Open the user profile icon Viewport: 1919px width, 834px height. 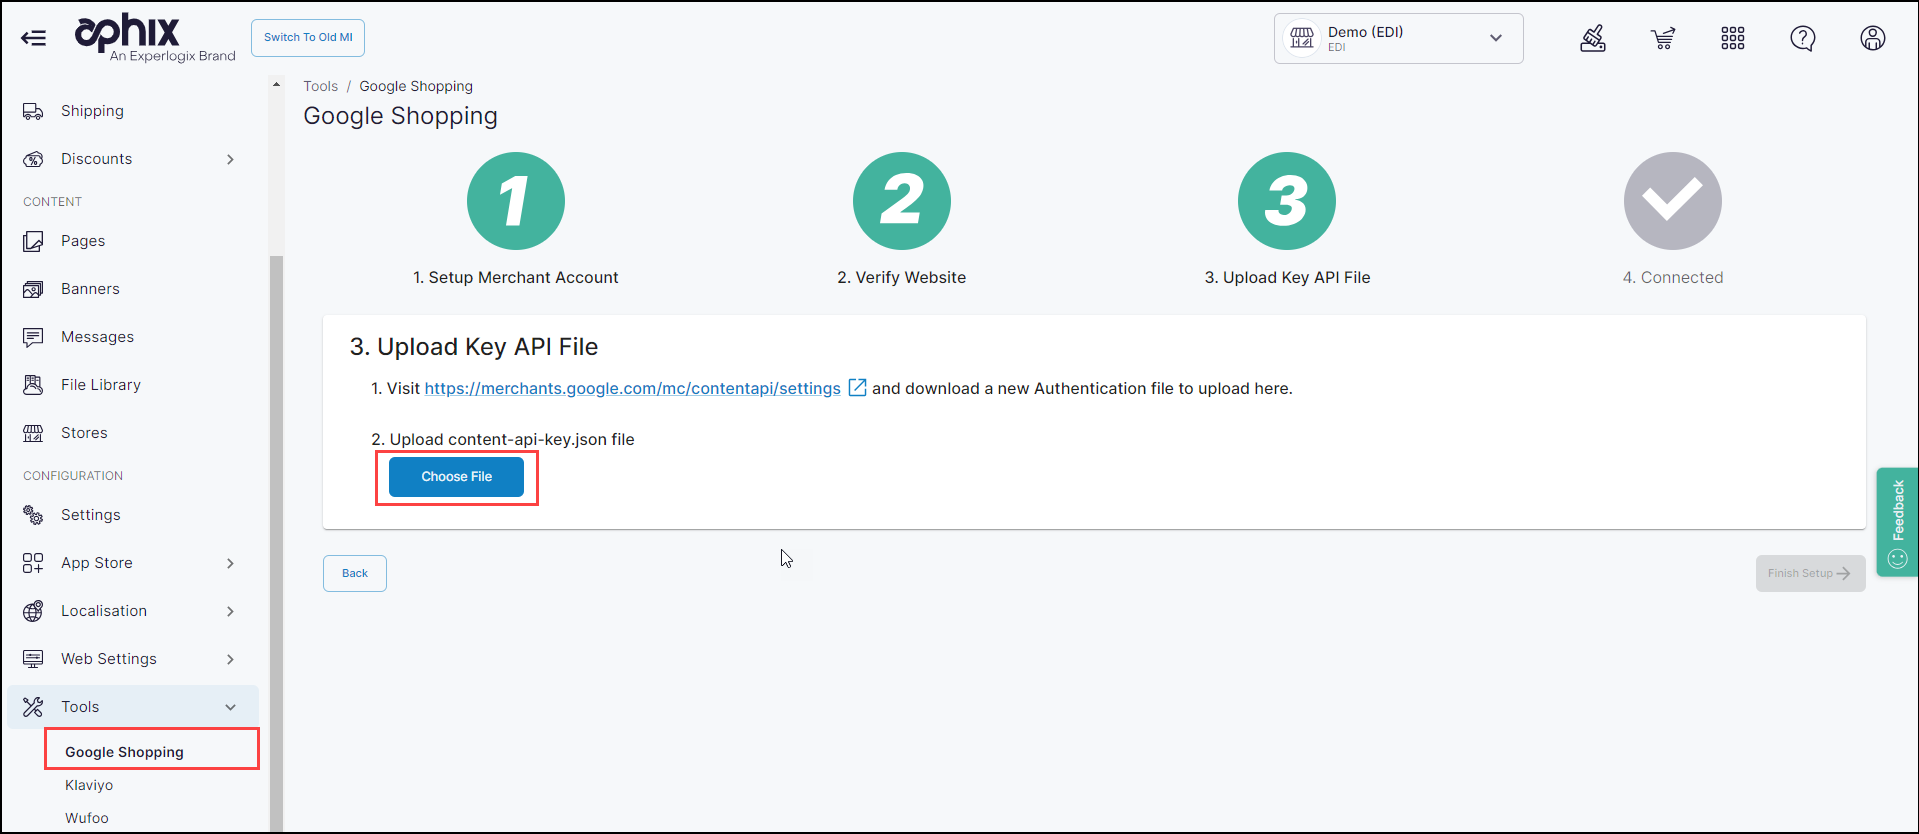point(1872,38)
